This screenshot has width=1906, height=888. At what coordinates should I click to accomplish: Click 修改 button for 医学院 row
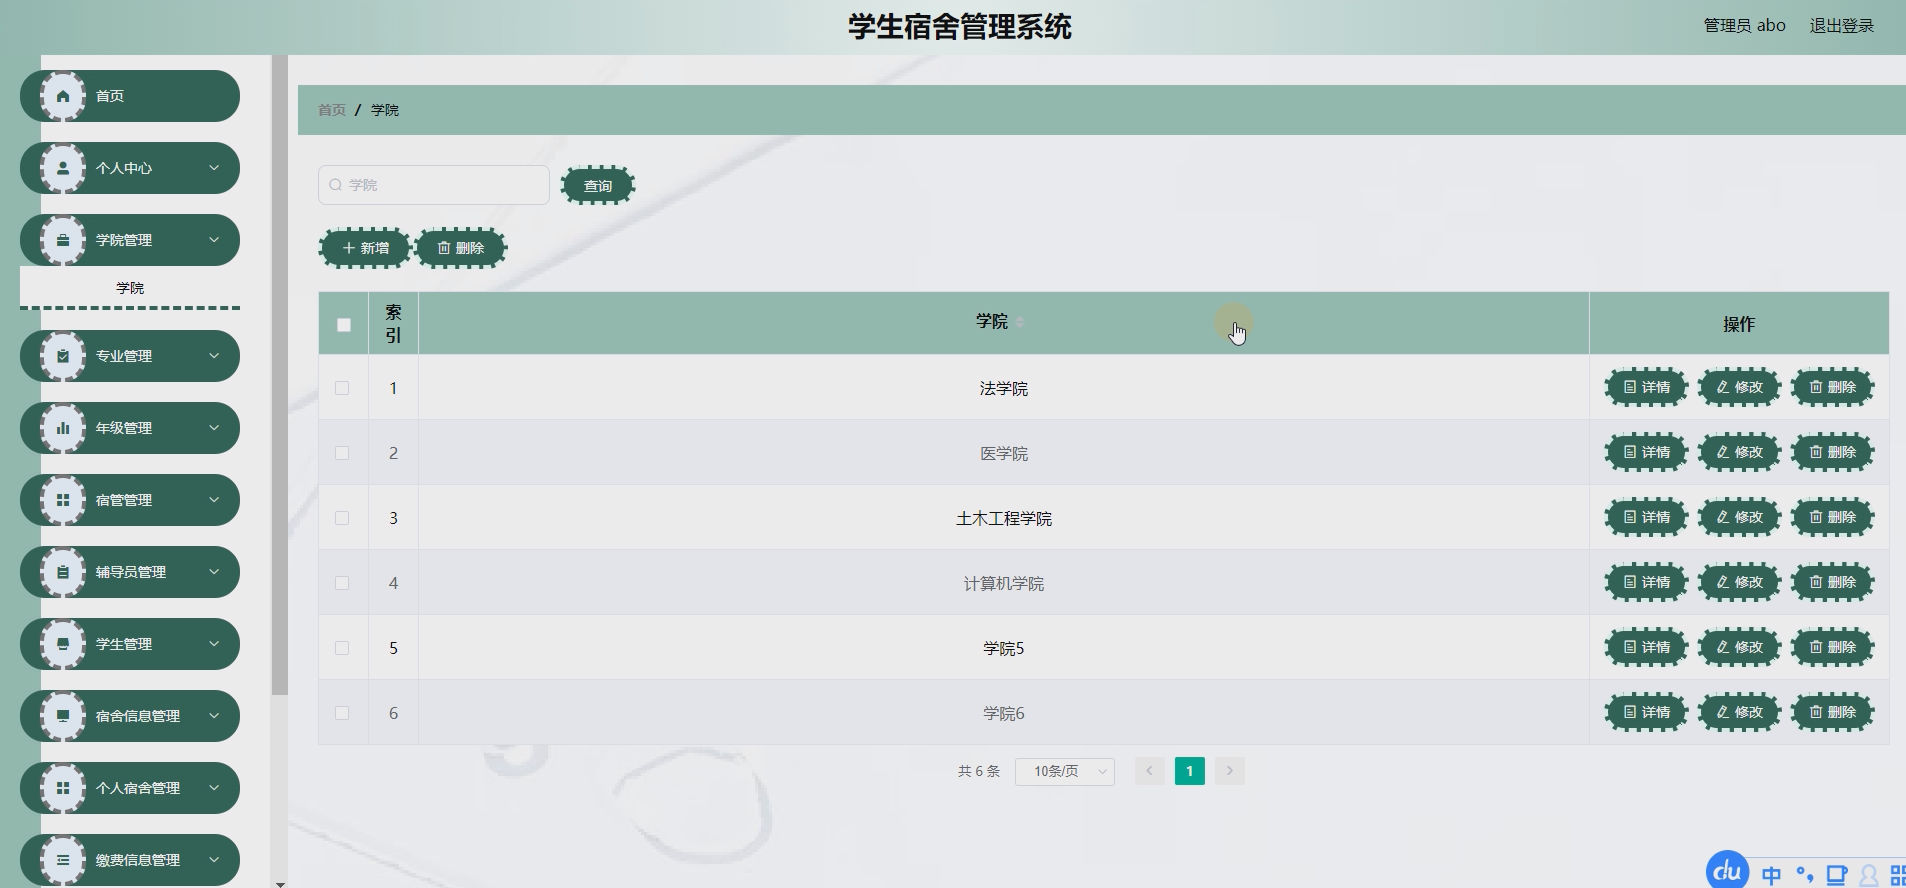[1740, 452]
